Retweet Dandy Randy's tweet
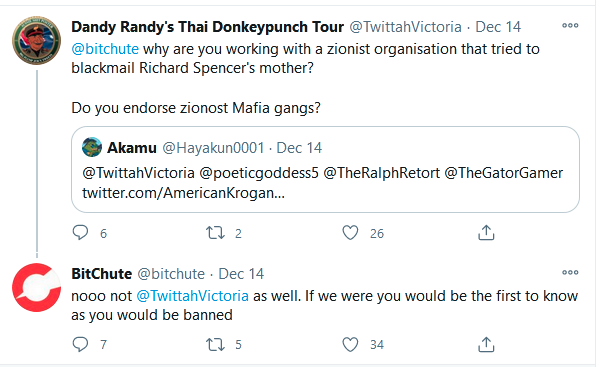Image resolution: width=604 pixels, height=367 pixels. [215, 233]
